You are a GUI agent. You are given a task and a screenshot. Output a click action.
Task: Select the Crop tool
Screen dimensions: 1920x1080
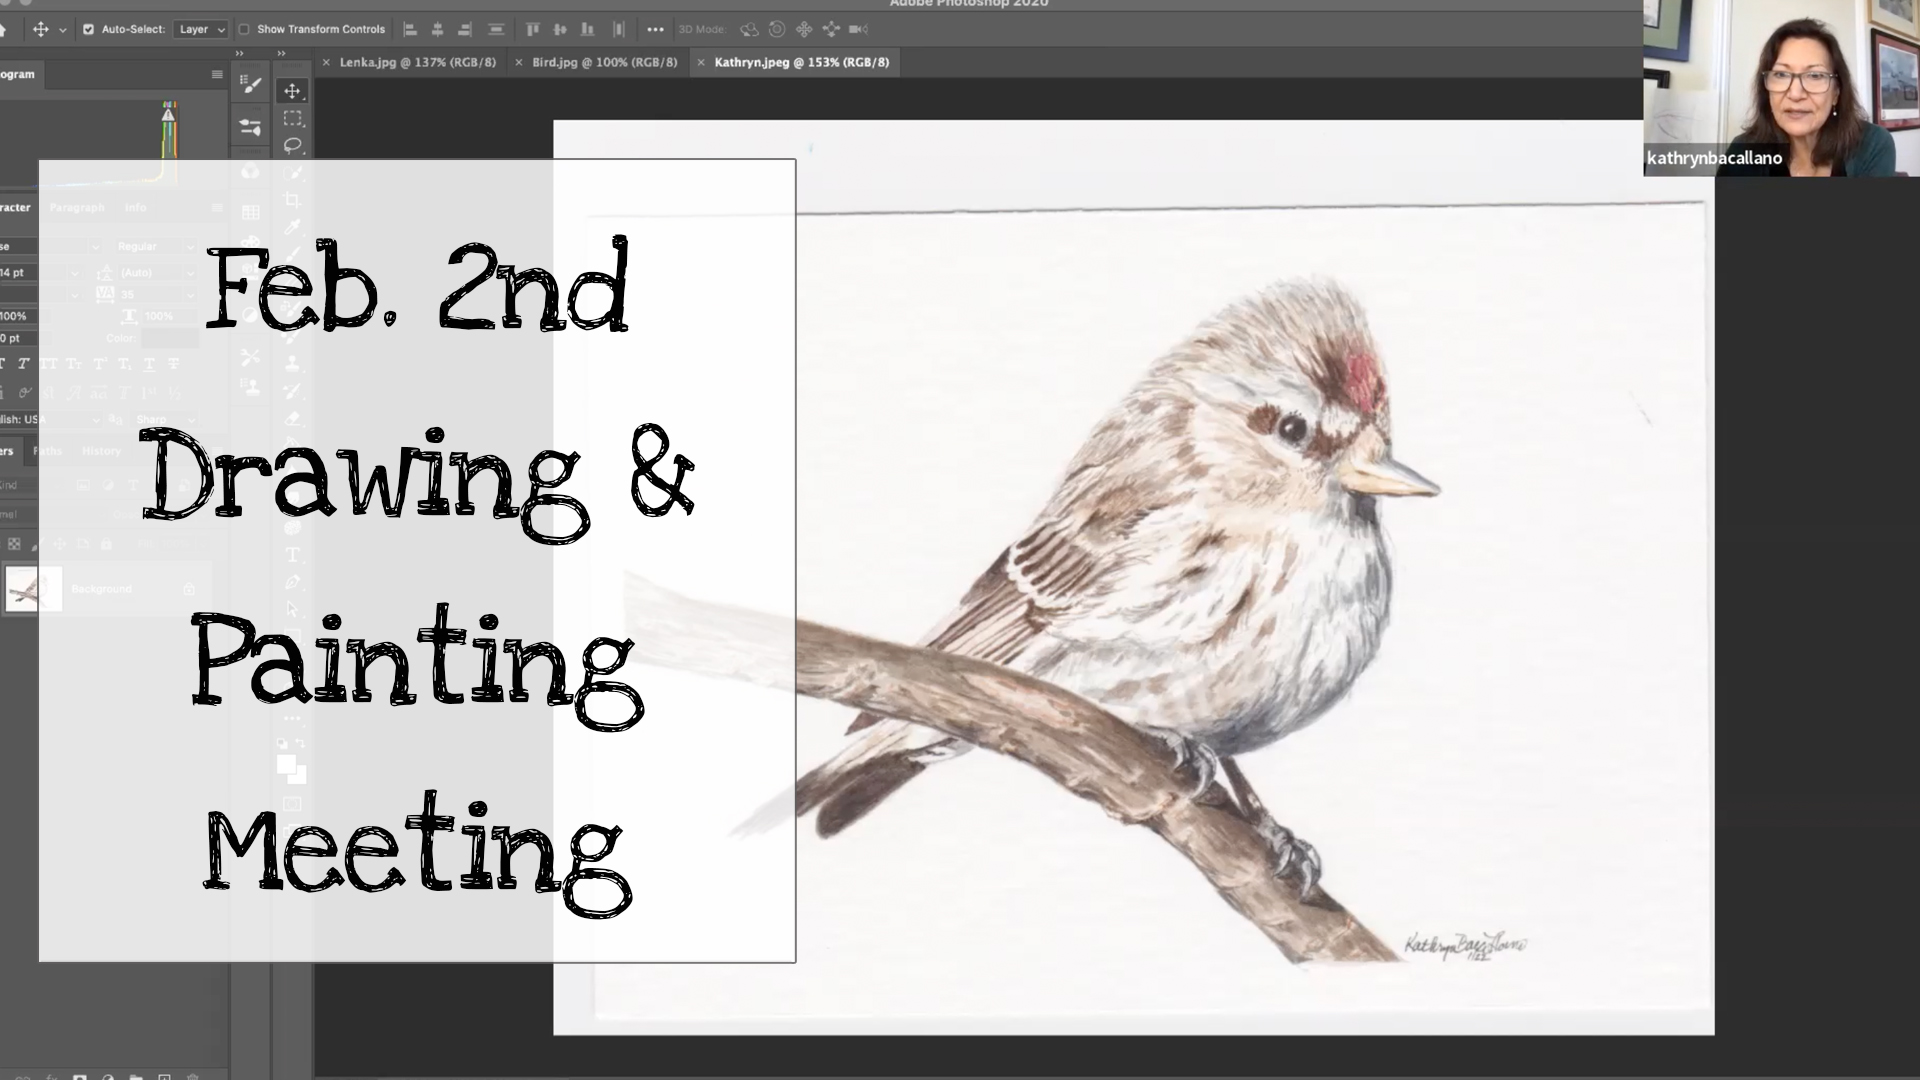point(292,200)
